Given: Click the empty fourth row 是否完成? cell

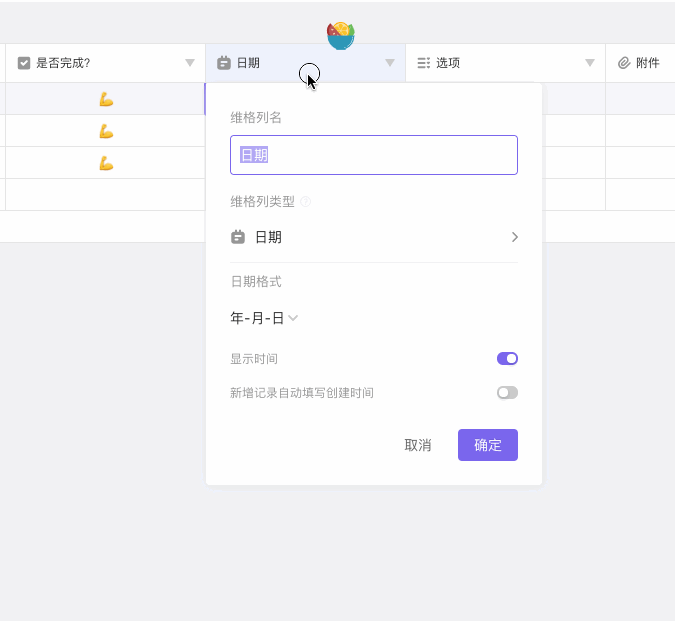Looking at the screenshot, I should pos(105,195).
